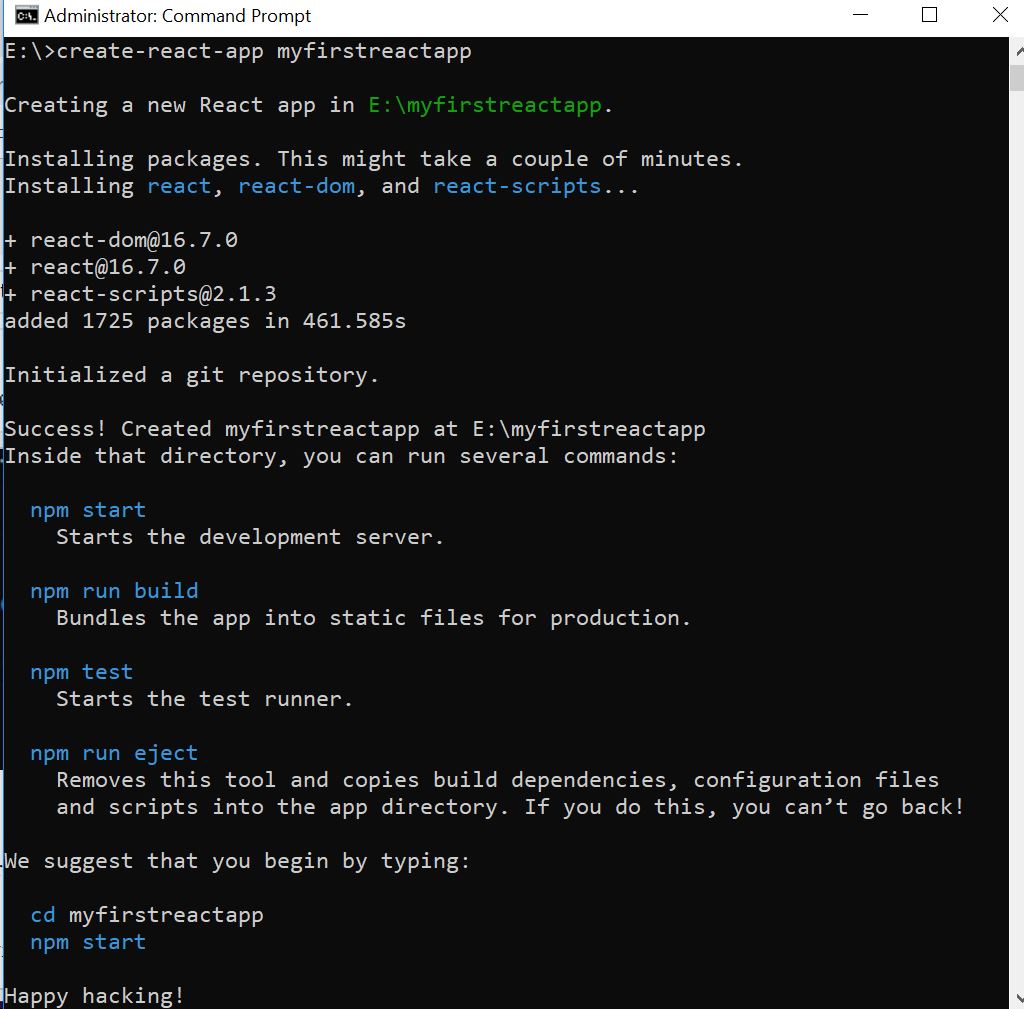Click the 'Success! Created myfirstreactapp' line

point(355,429)
